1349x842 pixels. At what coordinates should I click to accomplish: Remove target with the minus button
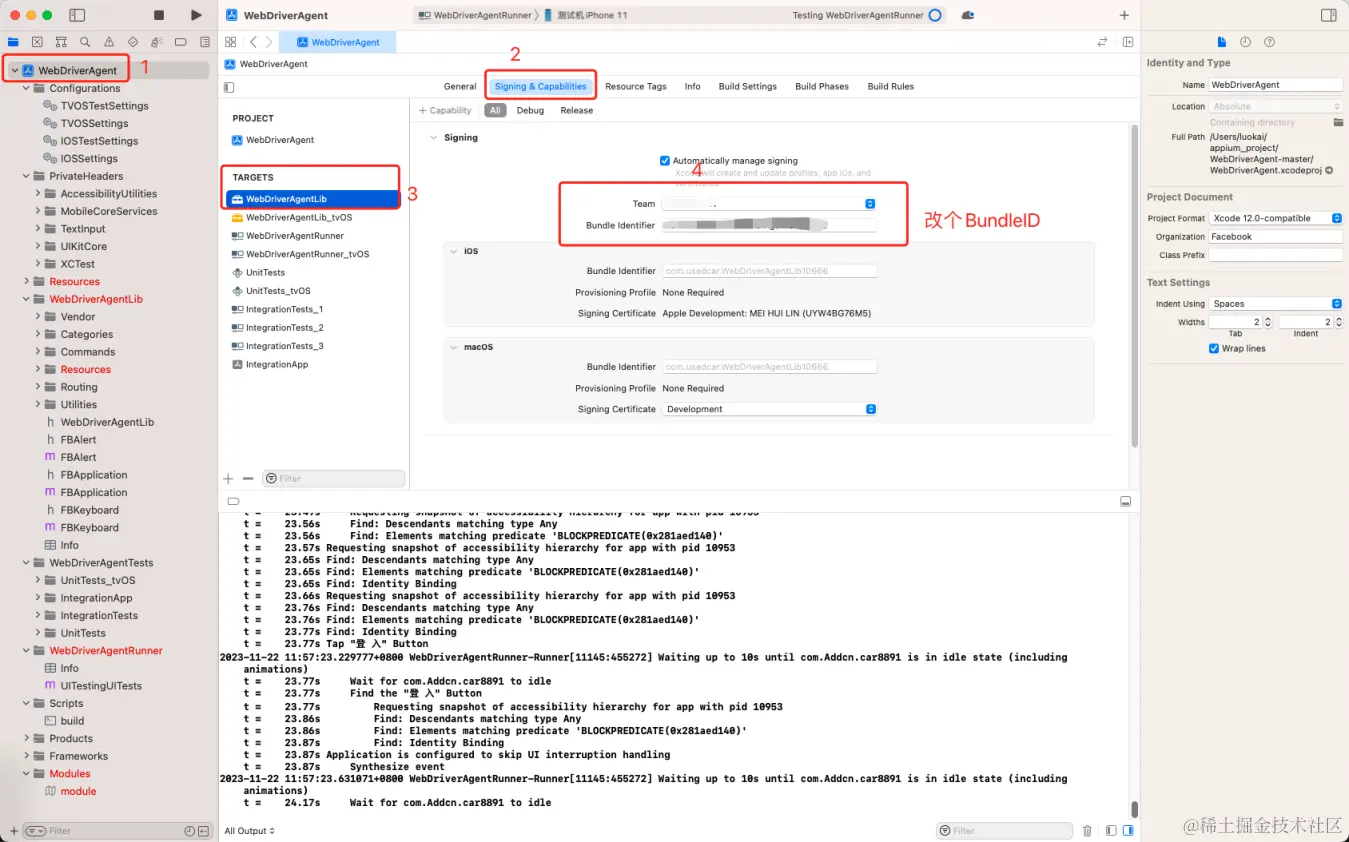point(248,479)
